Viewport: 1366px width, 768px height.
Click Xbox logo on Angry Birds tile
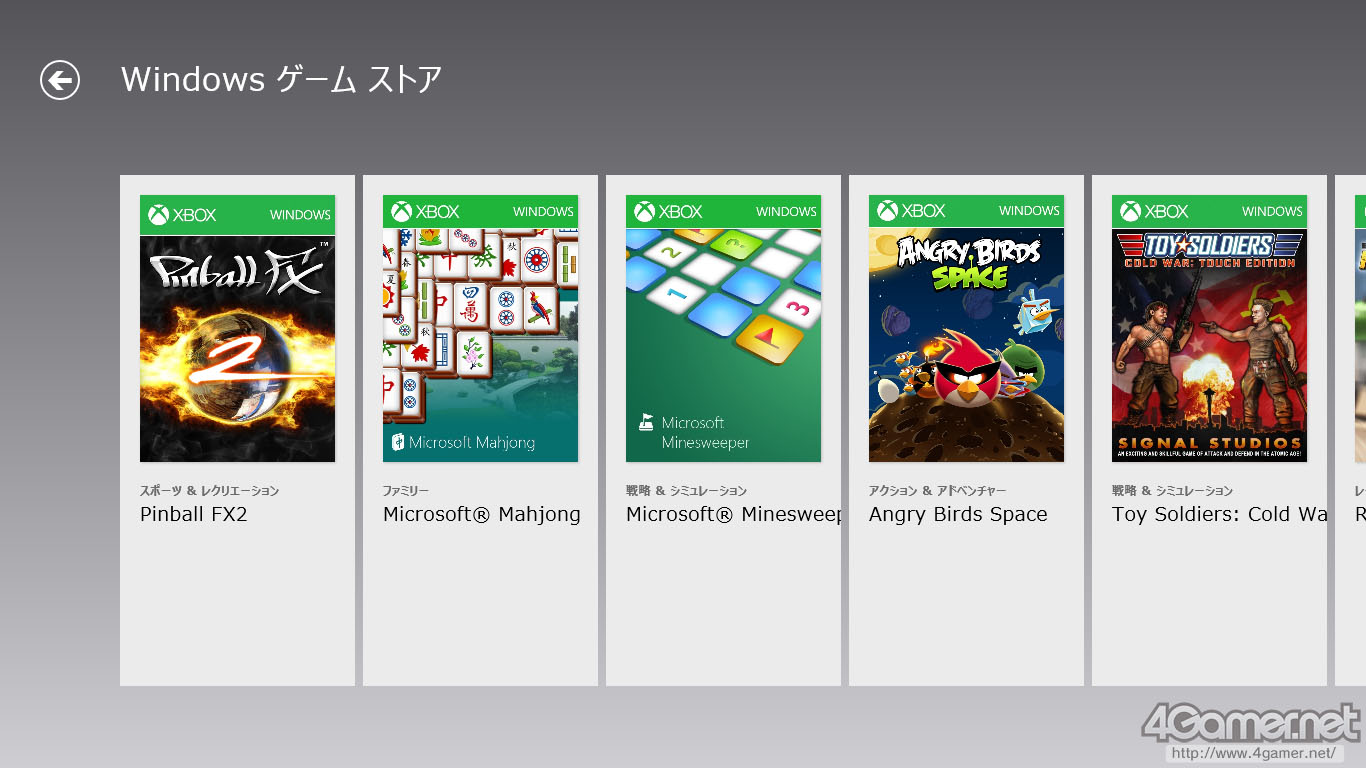click(911, 210)
